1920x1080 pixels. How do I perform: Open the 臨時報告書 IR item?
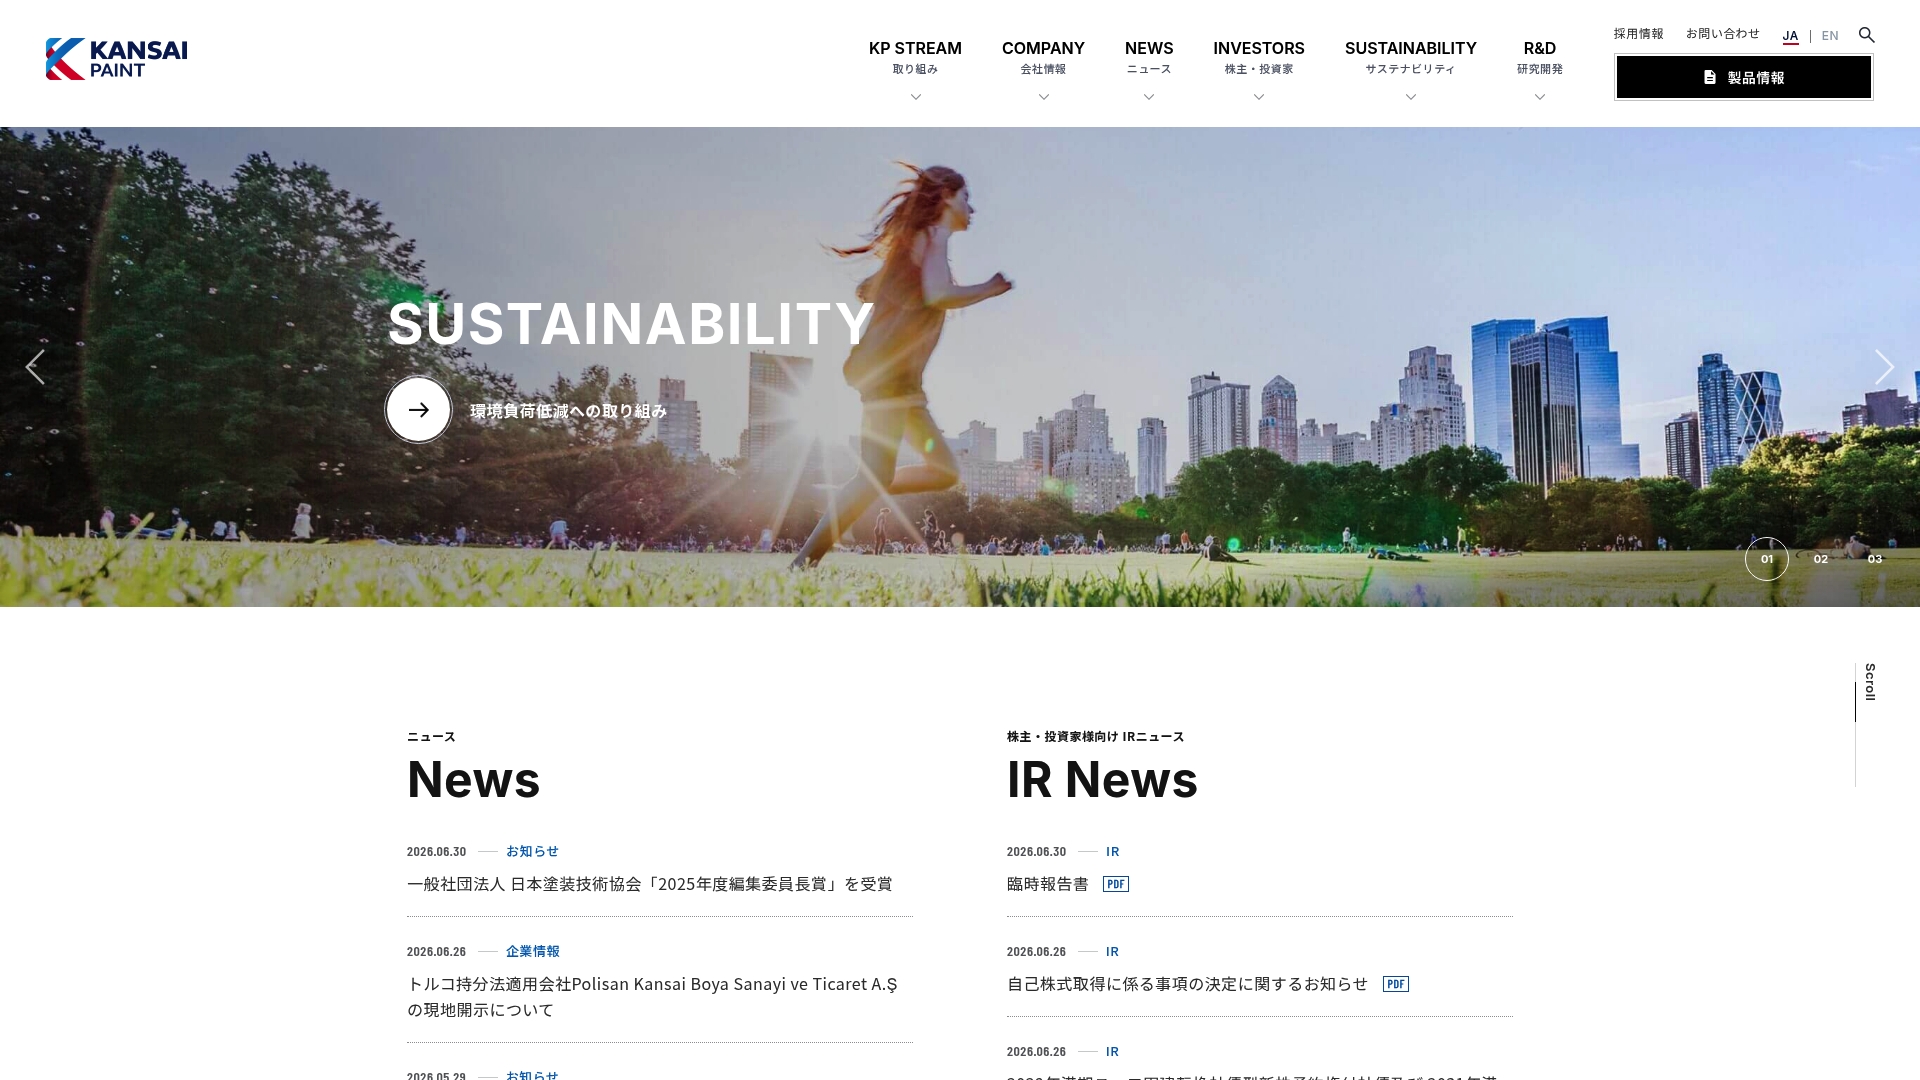(1047, 884)
